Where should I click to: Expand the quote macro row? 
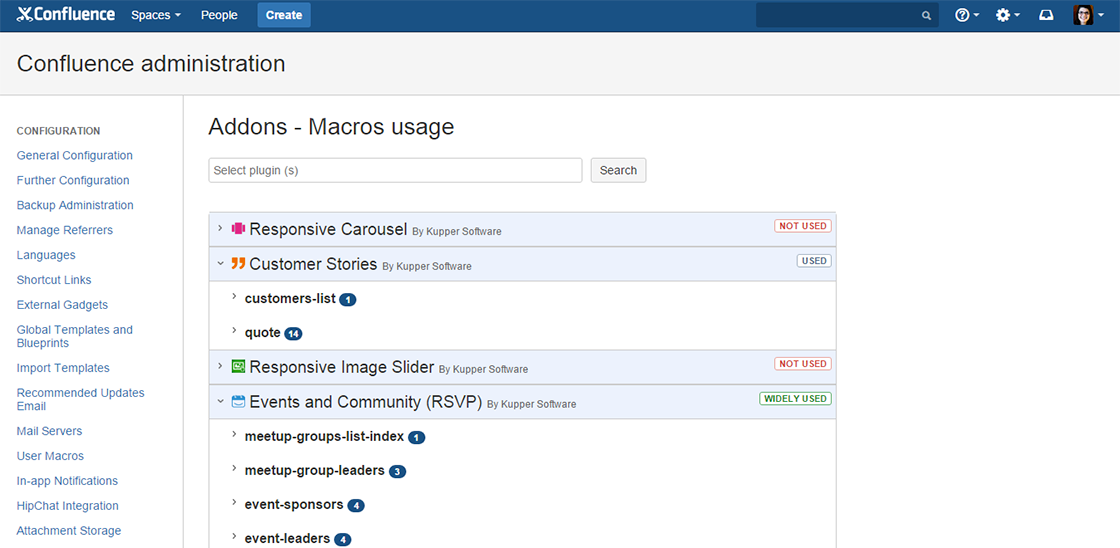coord(234,331)
